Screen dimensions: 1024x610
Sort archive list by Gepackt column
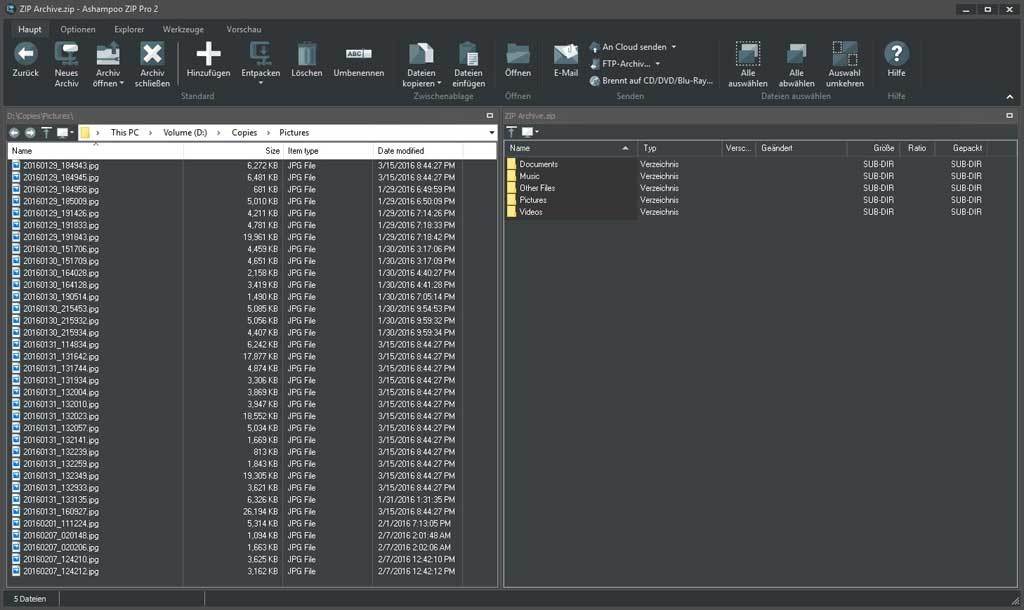(960, 148)
